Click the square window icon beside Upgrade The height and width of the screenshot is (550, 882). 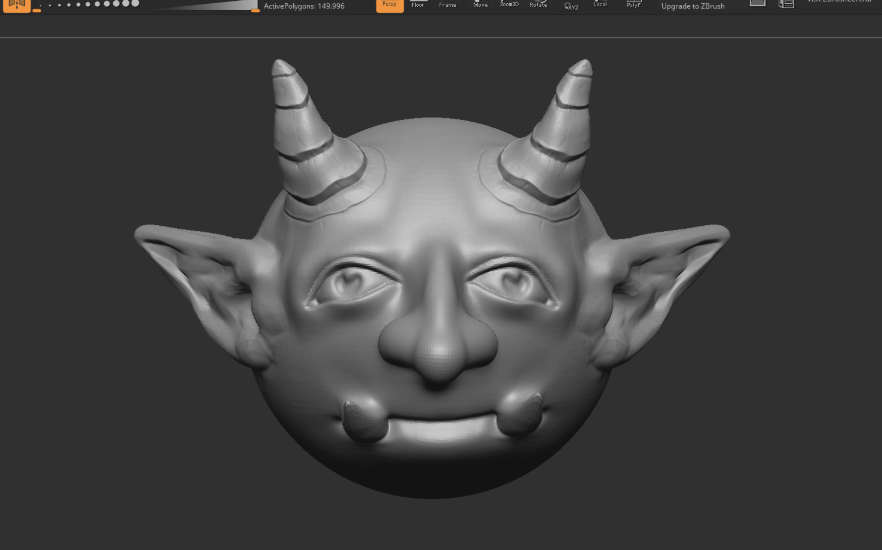coord(757,4)
